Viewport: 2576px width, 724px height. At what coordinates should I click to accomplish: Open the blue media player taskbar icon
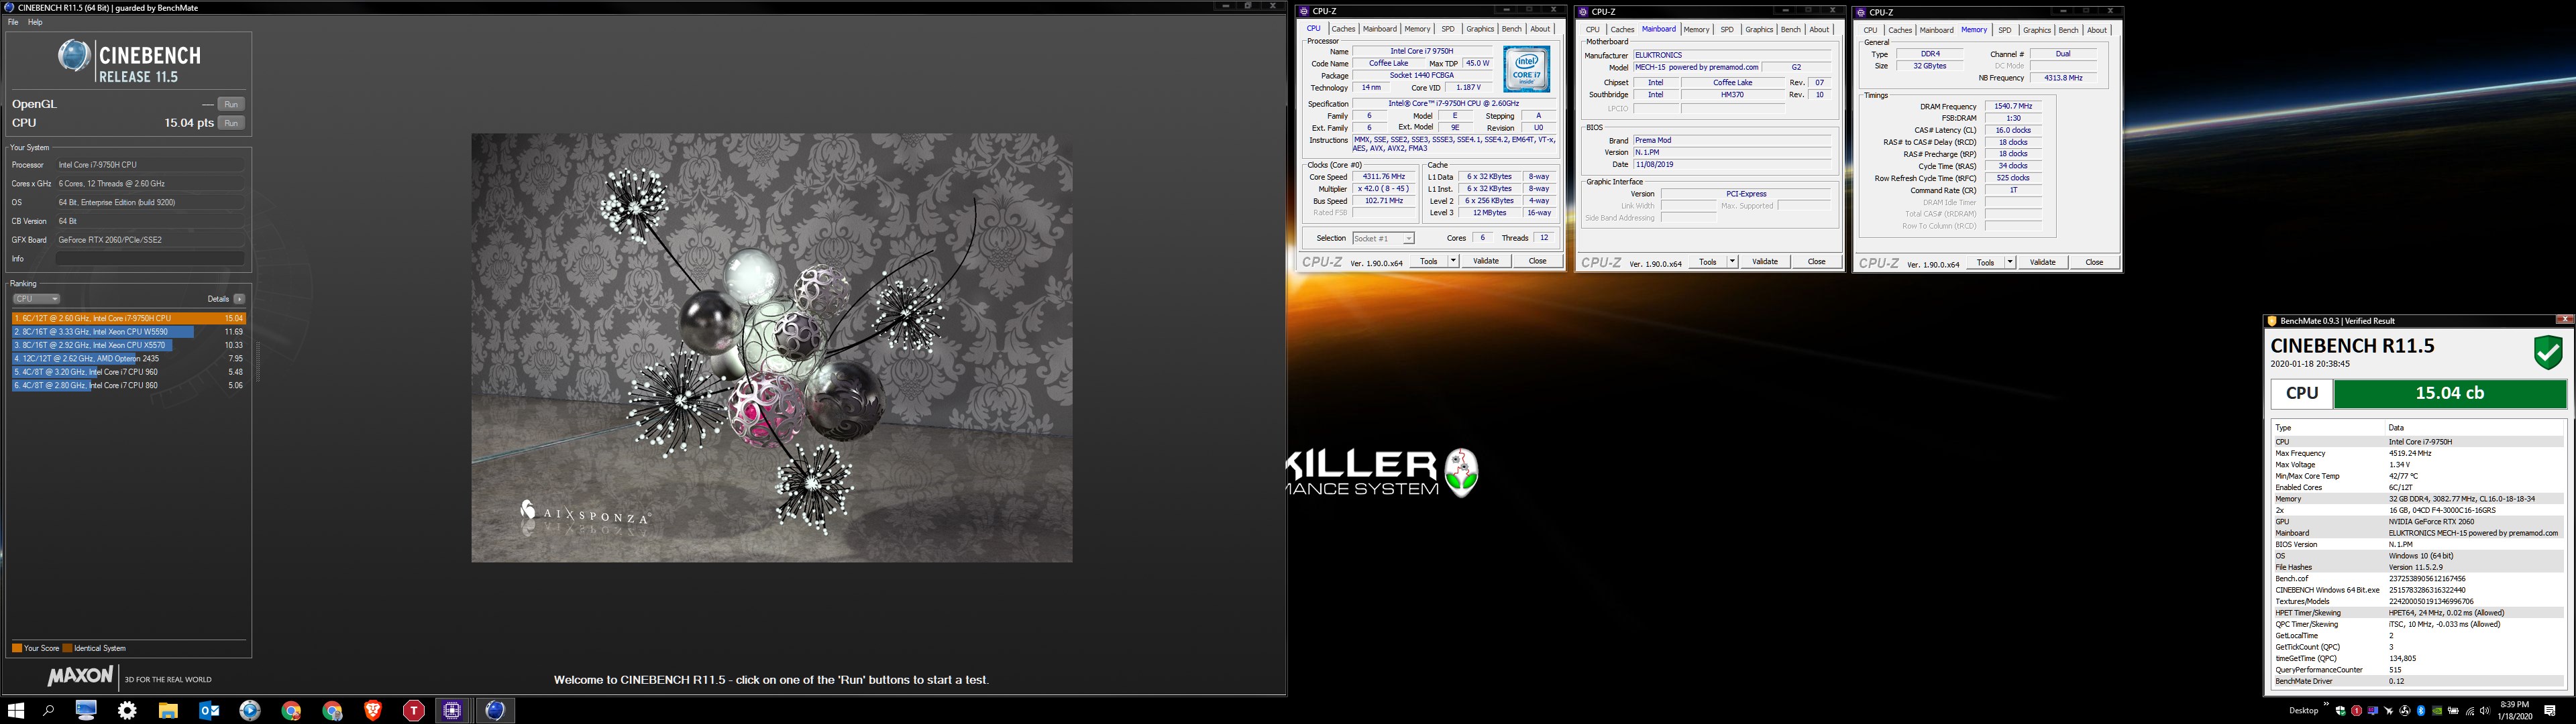[250, 710]
